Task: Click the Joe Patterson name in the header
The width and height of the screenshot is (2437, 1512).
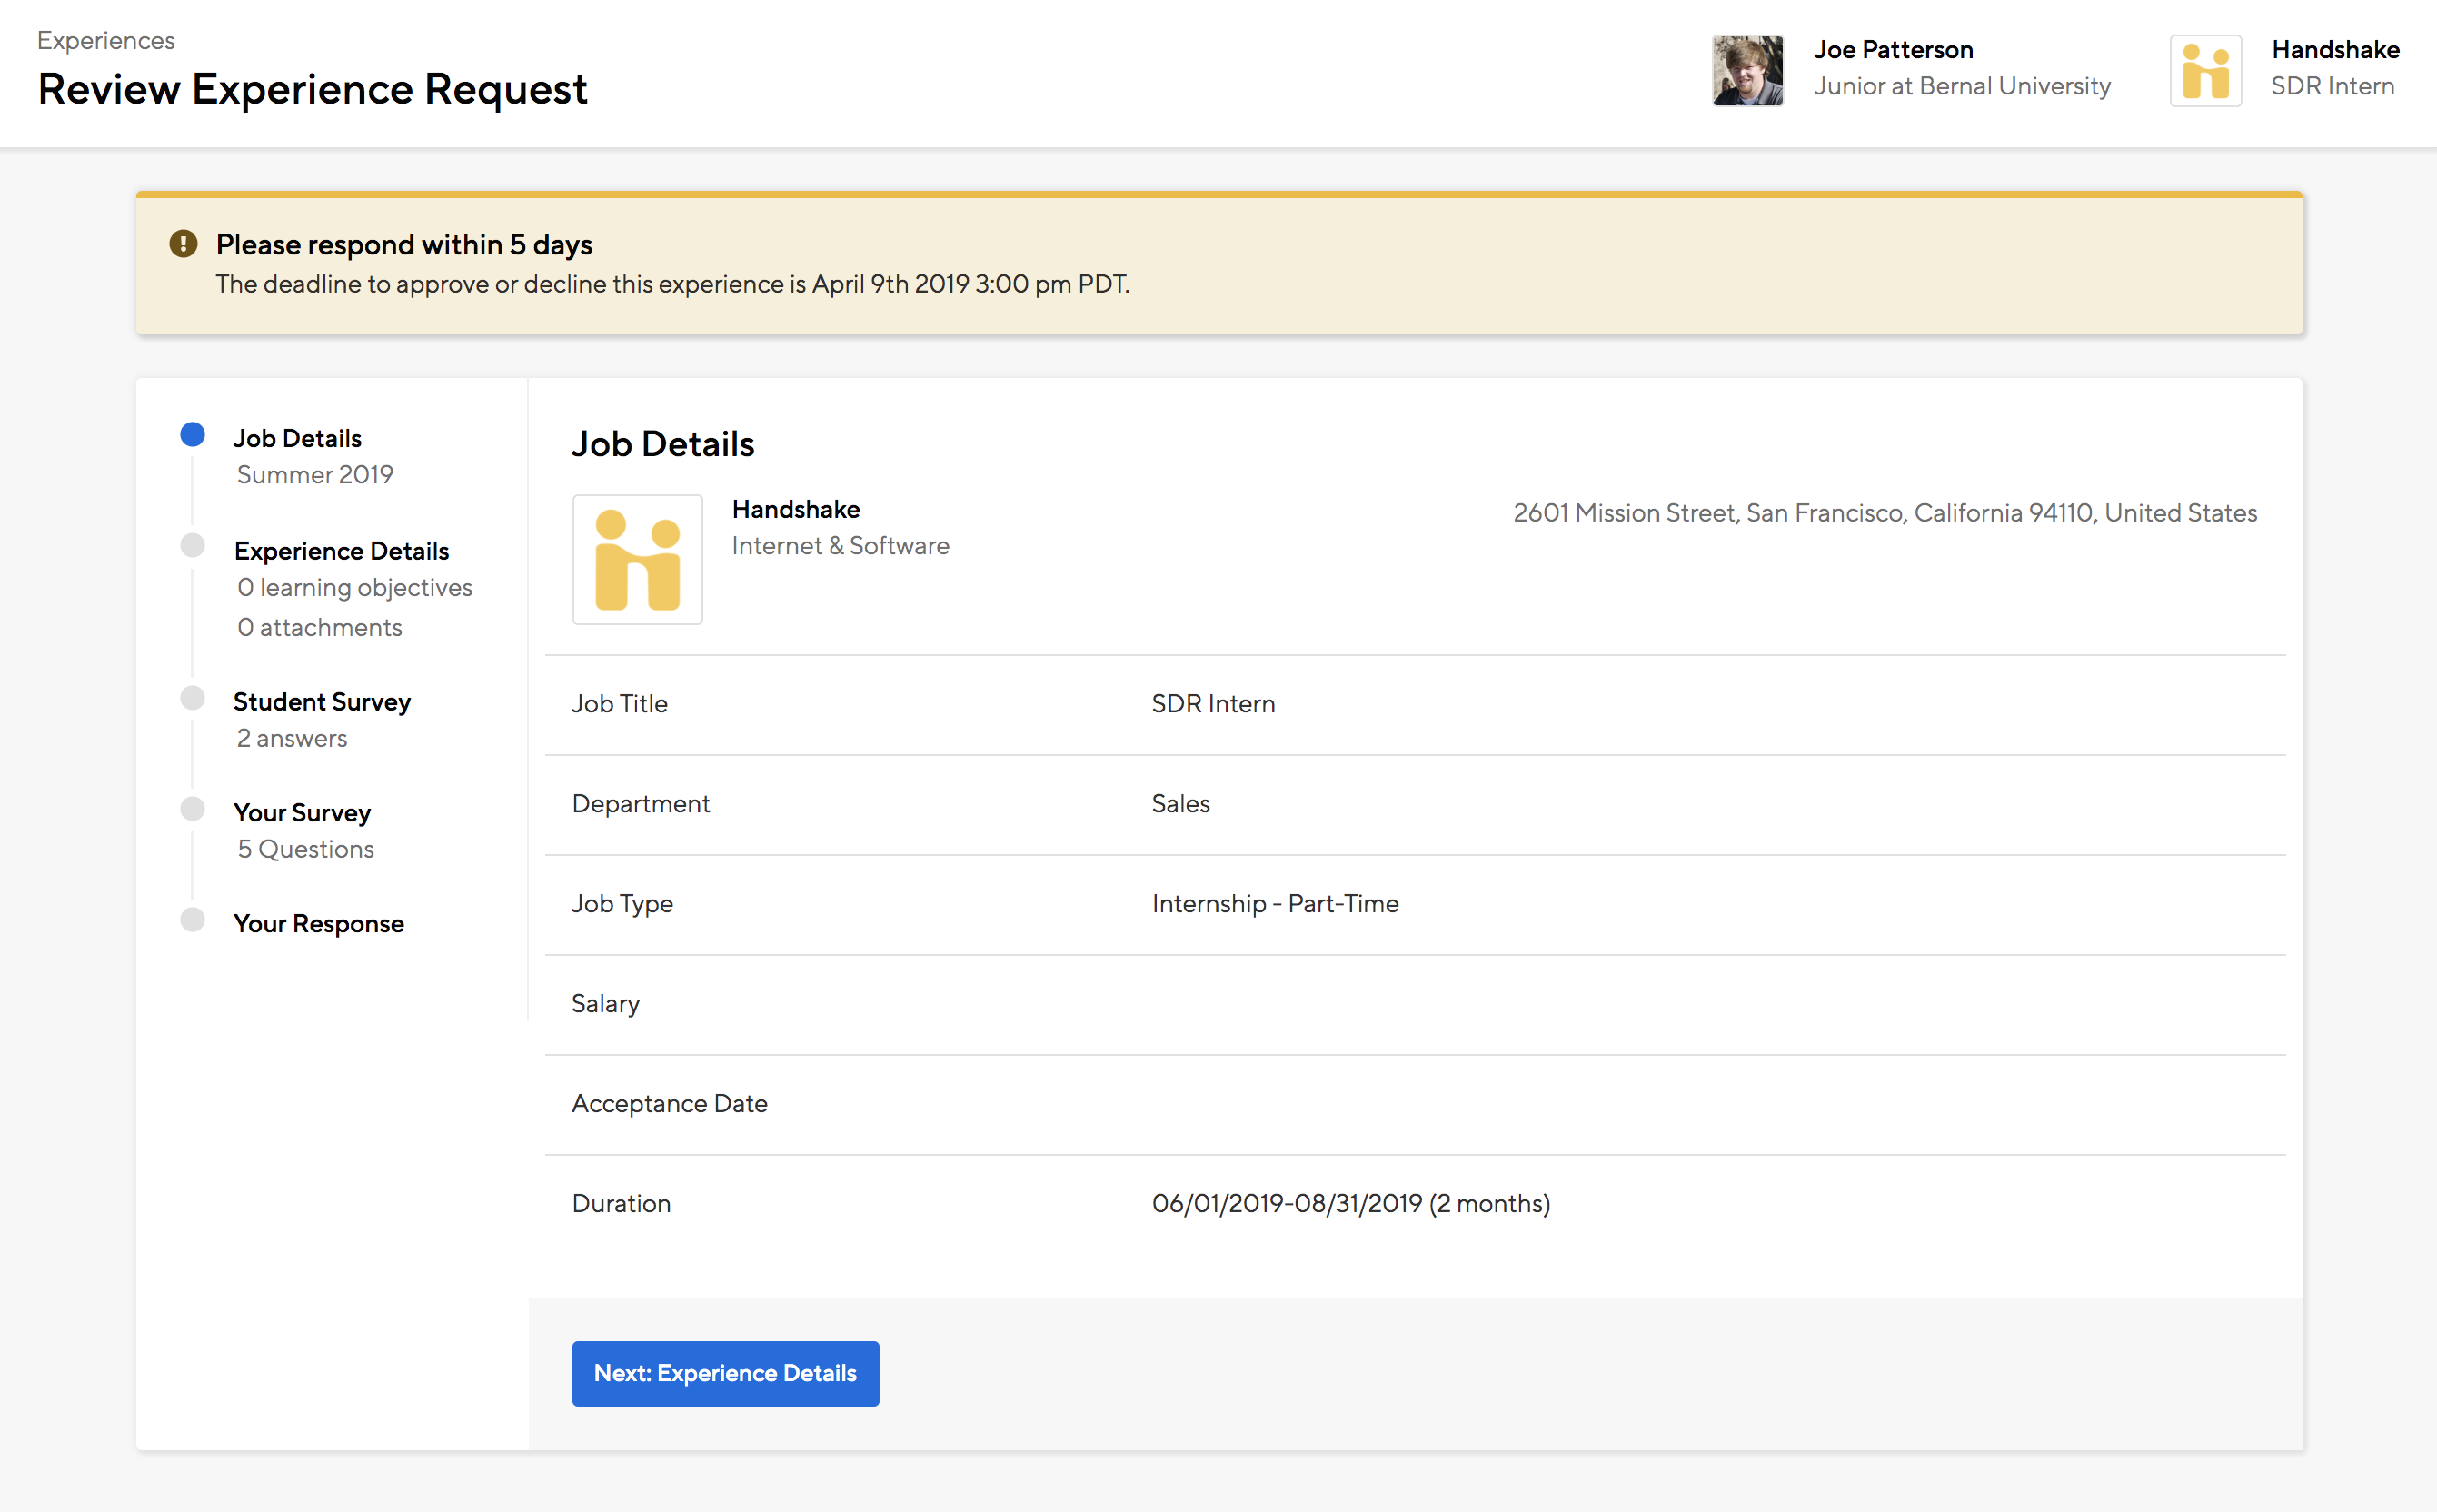Action: tap(1893, 49)
